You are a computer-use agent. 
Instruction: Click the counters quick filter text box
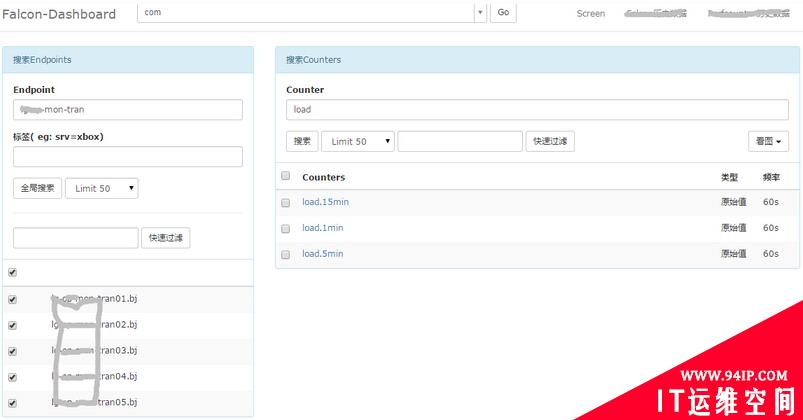[460, 141]
